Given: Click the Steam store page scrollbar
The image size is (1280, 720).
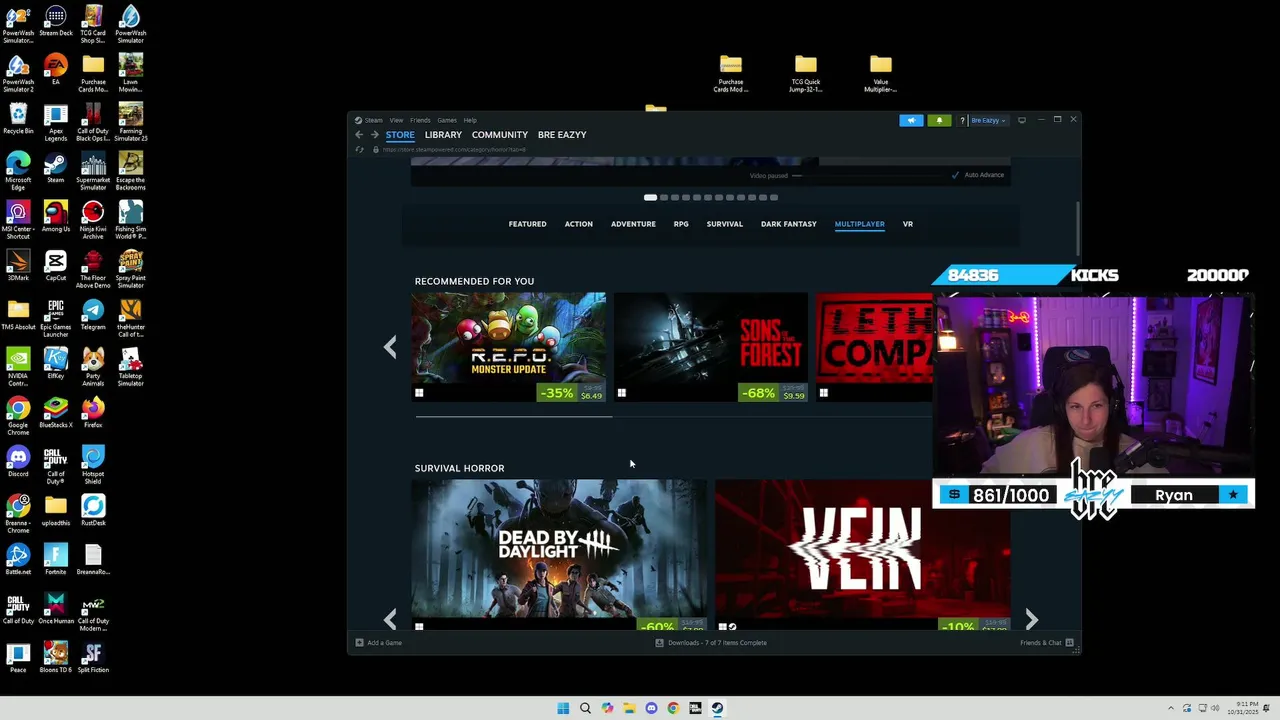Looking at the screenshot, I should click(1077, 228).
